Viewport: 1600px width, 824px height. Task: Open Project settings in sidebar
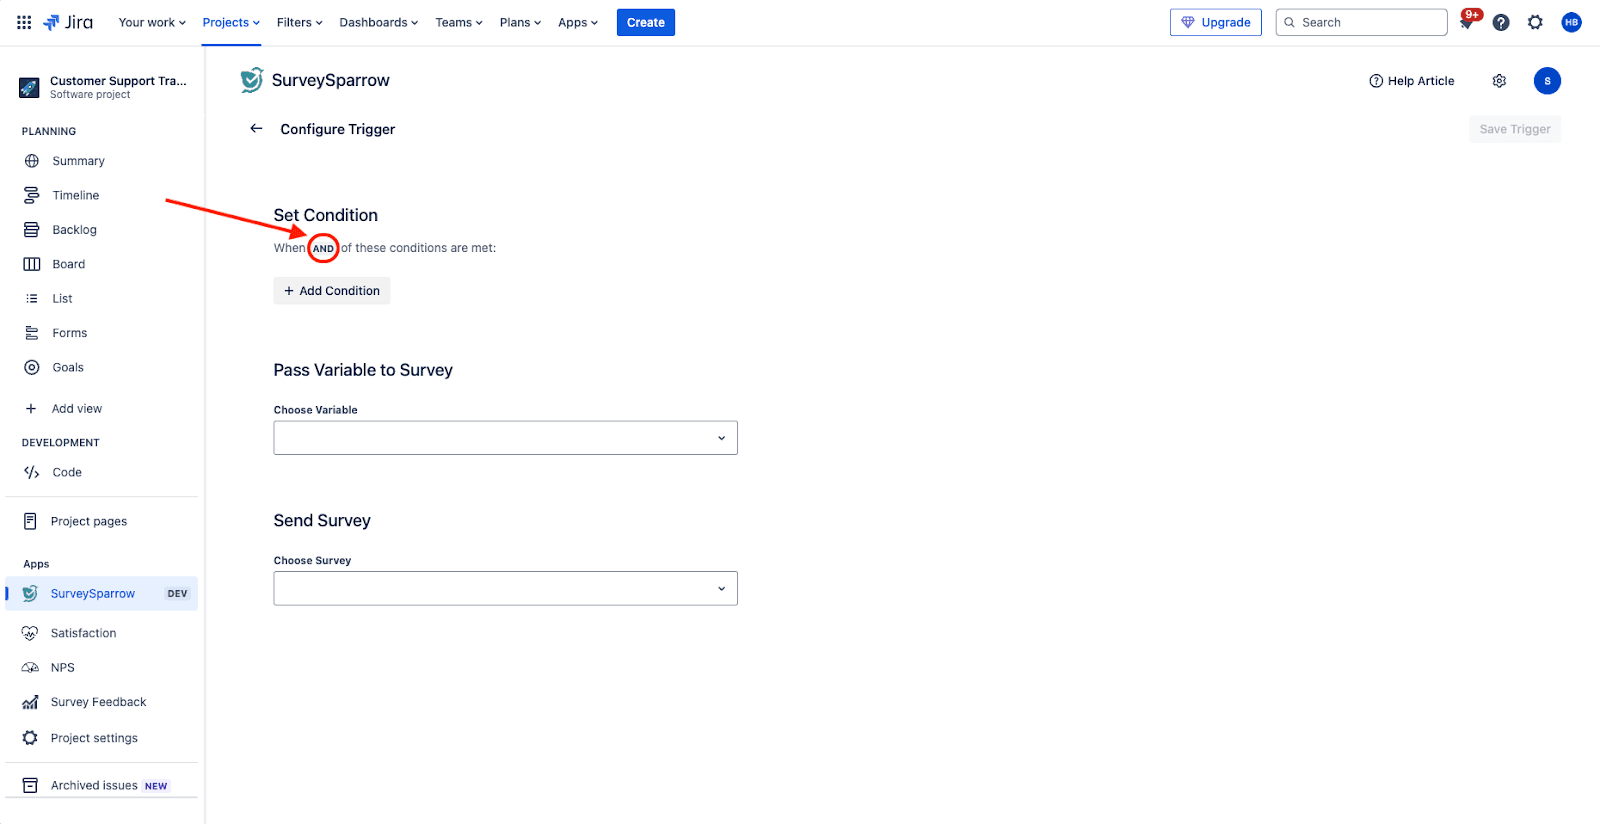tap(94, 738)
